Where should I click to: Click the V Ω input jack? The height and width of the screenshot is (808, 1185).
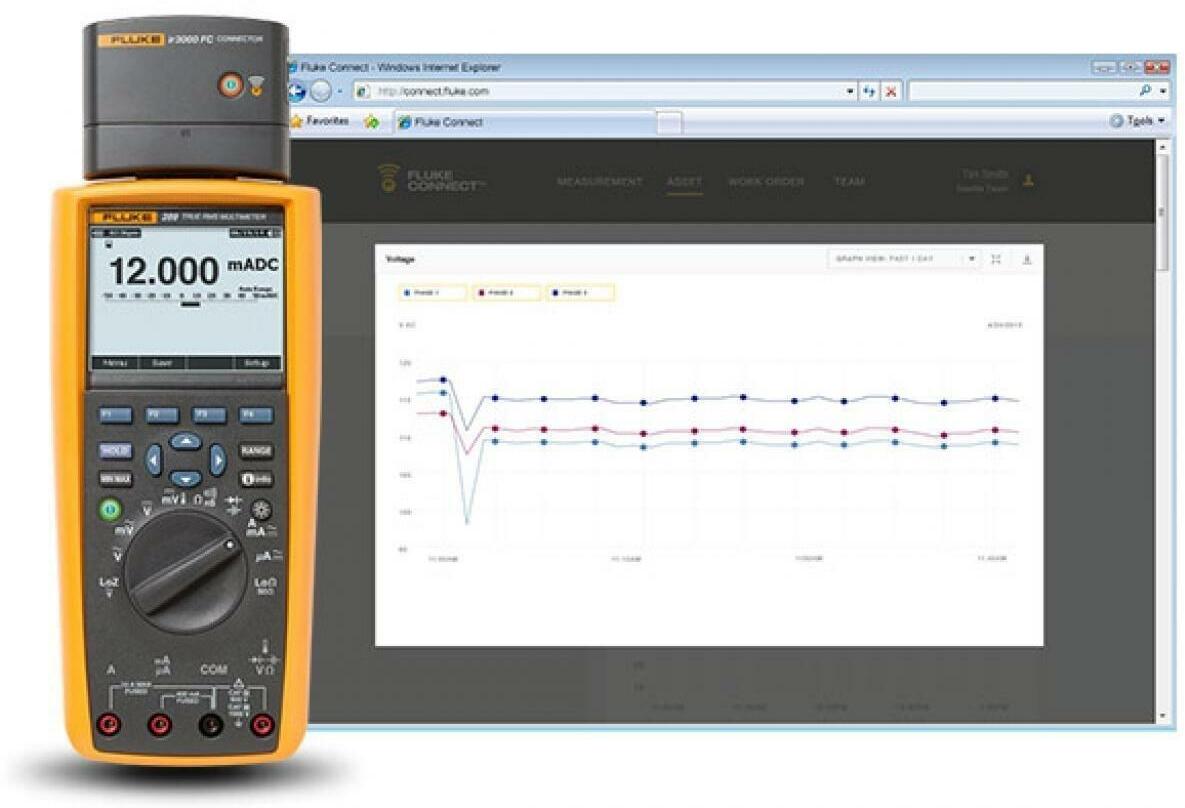tap(261, 726)
